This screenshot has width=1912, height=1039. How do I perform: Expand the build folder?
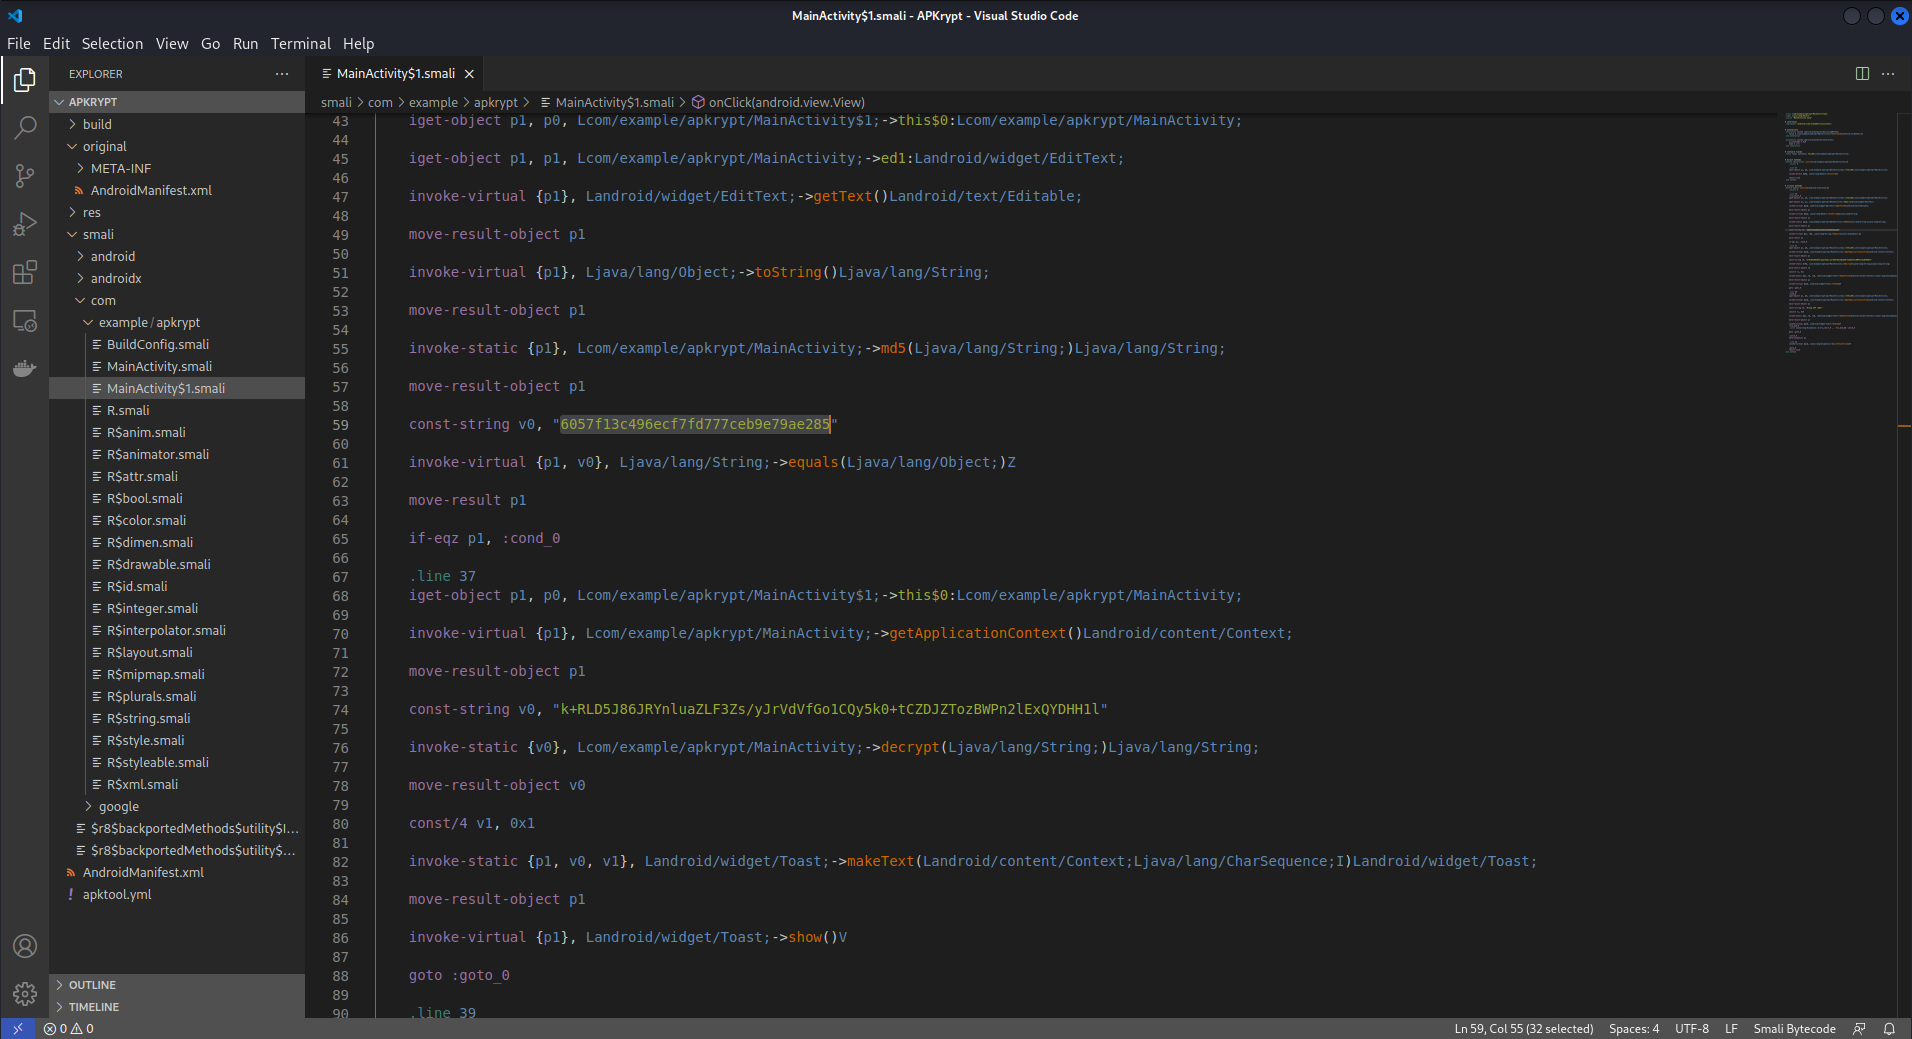click(177, 124)
